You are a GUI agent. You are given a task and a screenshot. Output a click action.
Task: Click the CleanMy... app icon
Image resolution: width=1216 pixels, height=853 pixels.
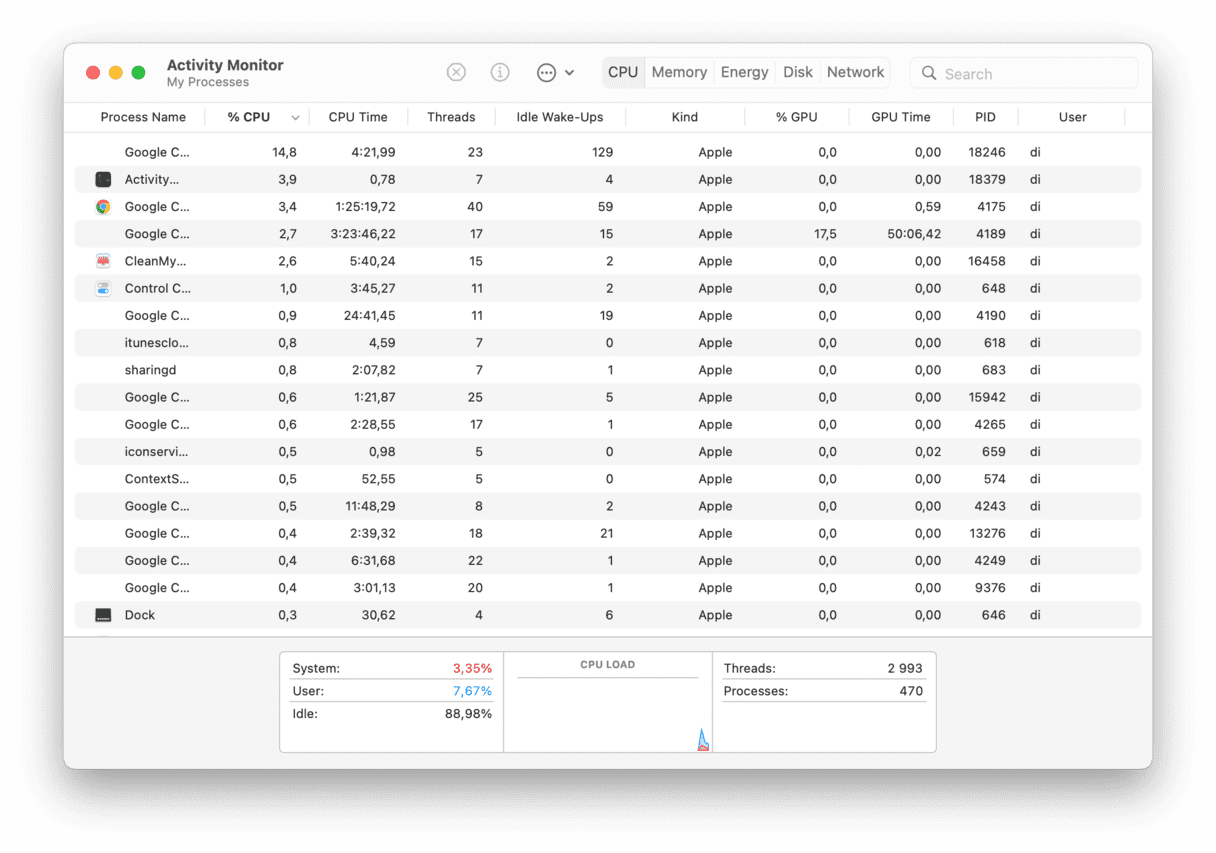click(103, 261)
